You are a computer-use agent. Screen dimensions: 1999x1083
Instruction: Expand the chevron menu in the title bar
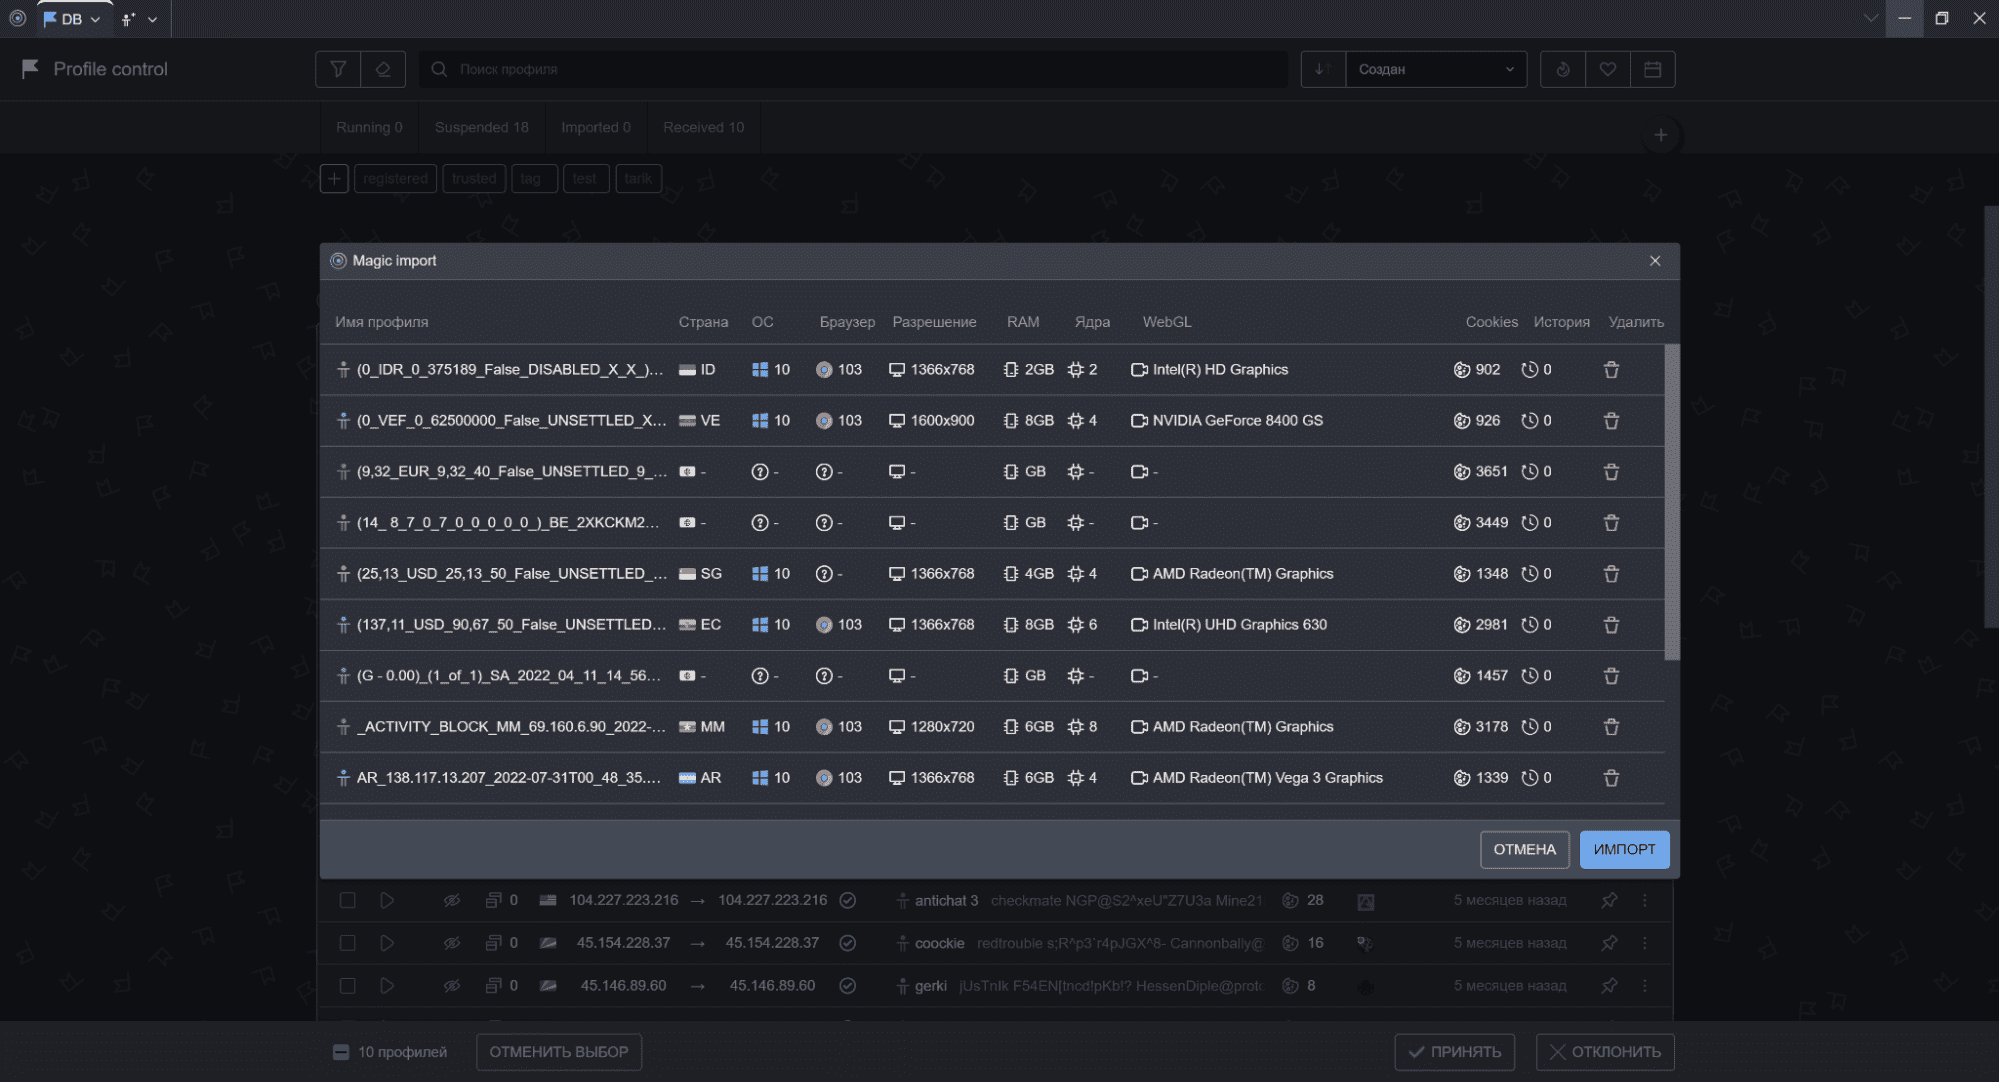pos(1870,18)
